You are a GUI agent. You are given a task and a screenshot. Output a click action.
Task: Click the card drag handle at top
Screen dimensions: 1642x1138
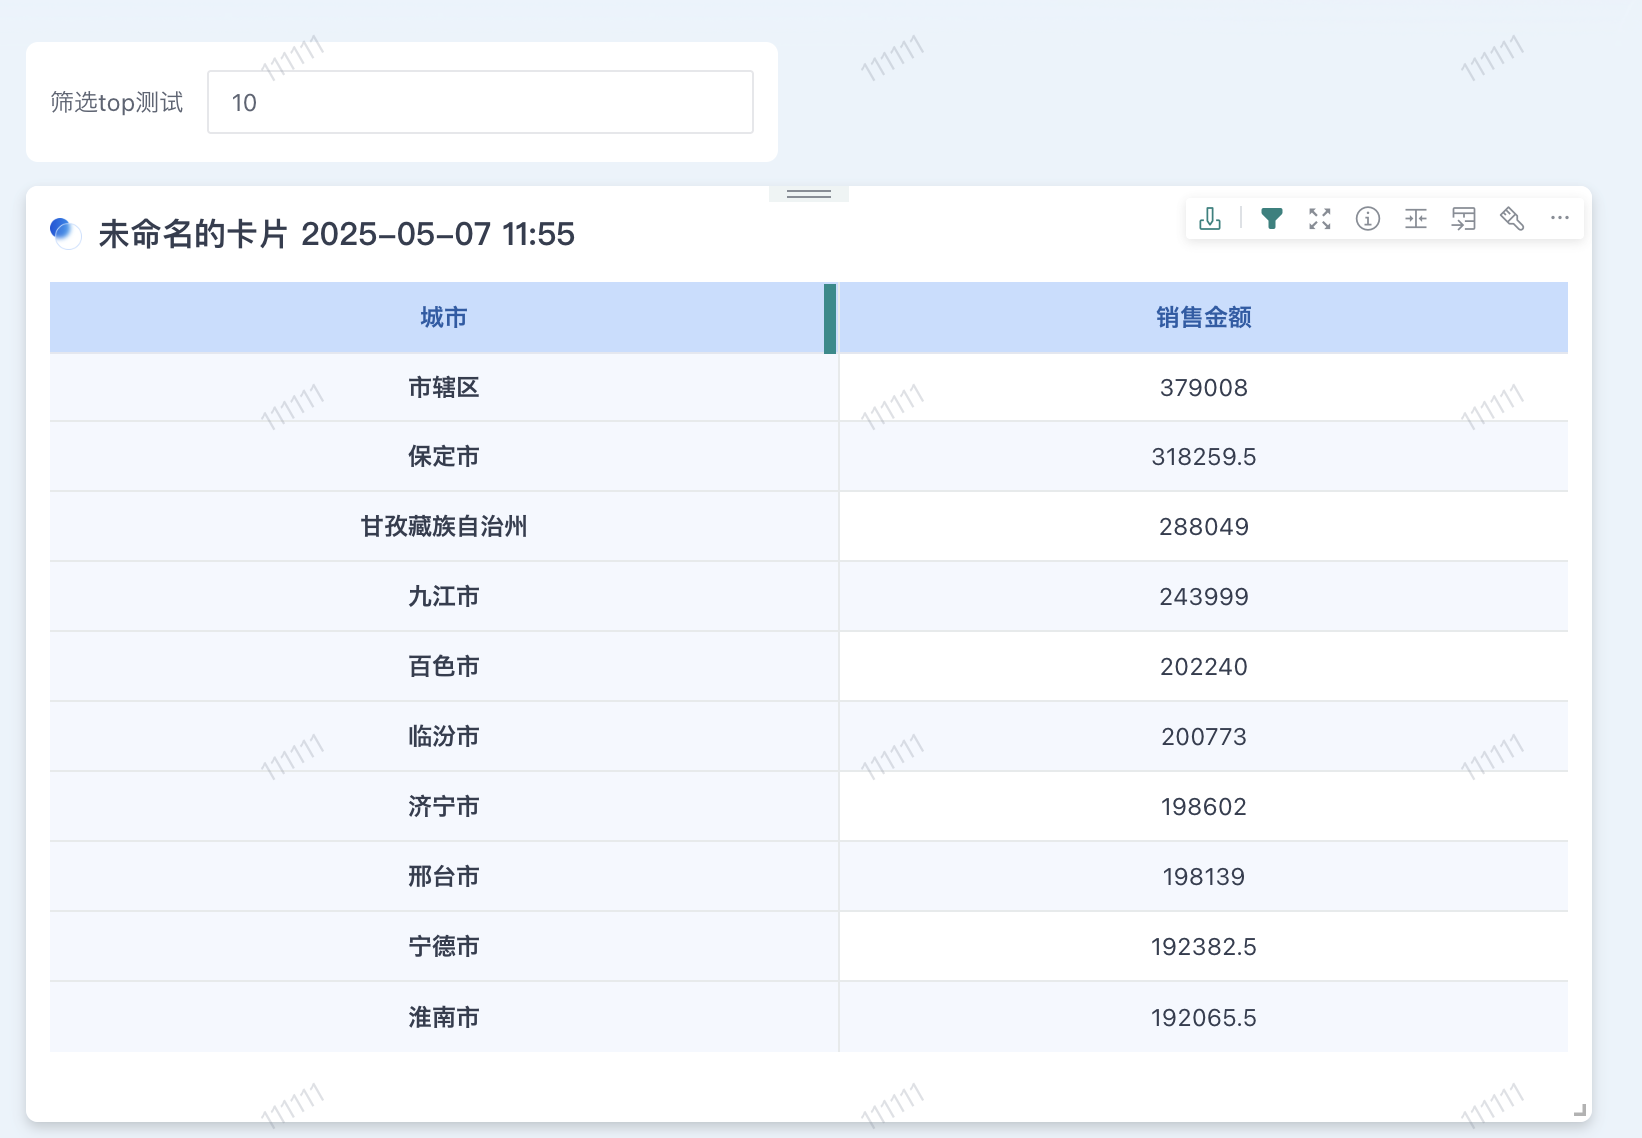point(808,194)
